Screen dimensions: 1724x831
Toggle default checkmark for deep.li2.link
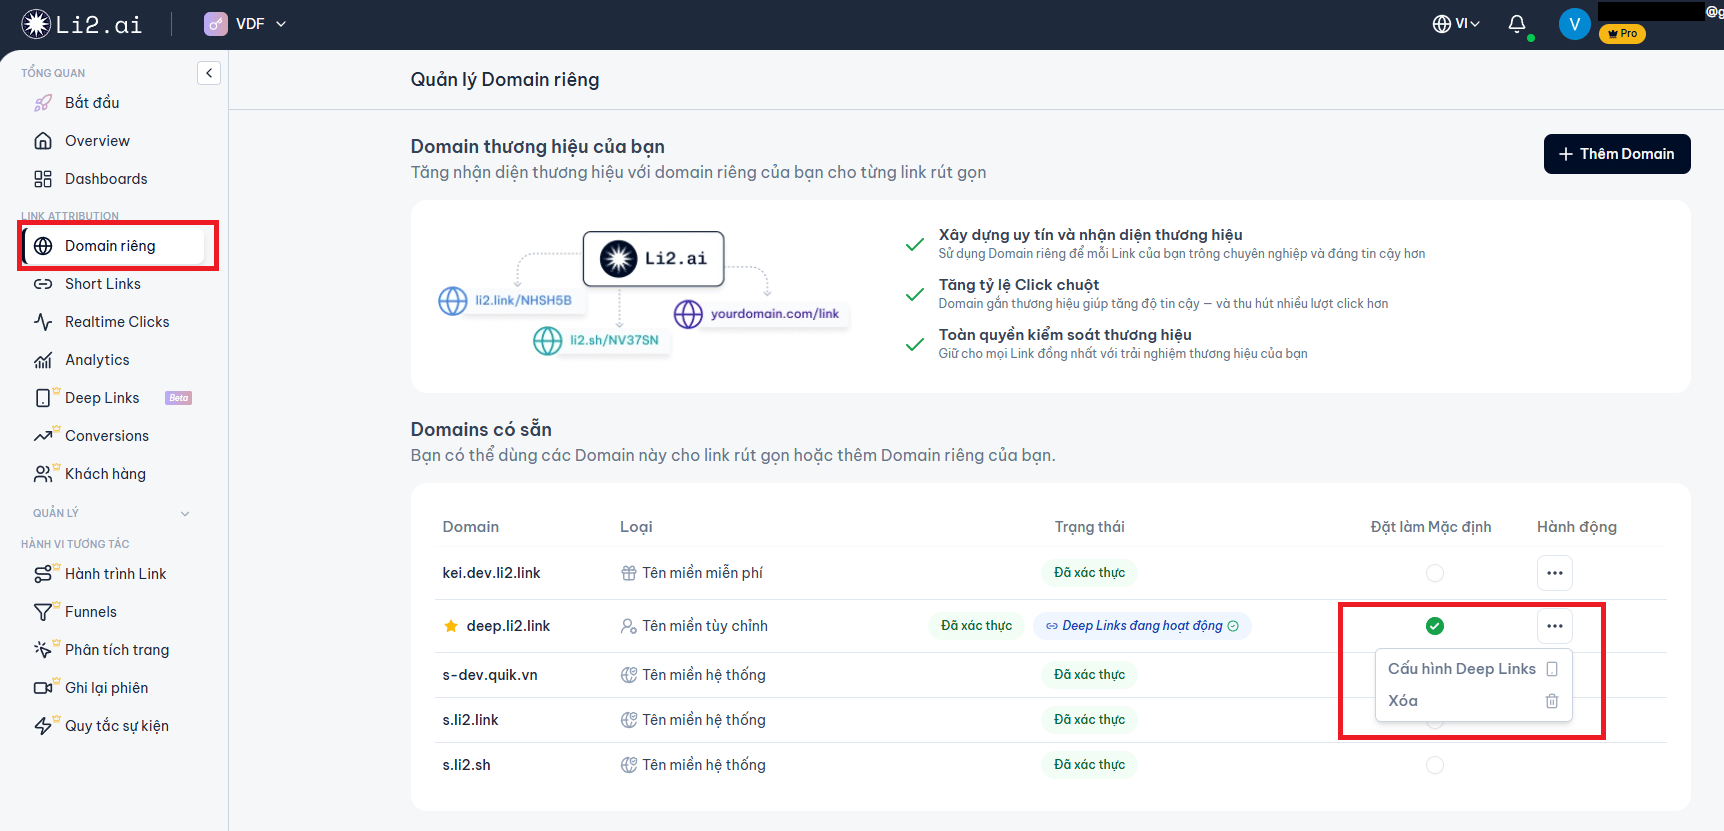coord(1435,626)
